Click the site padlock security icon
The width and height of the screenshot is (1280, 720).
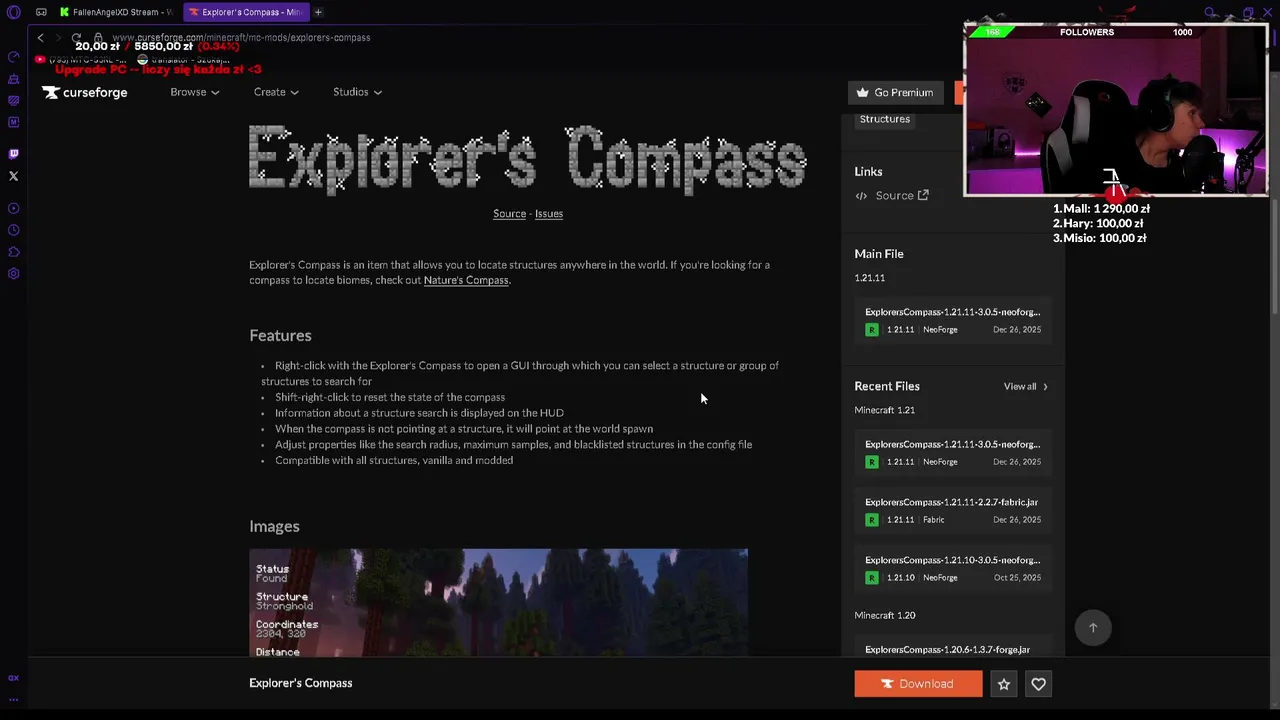tap(98, 38)
